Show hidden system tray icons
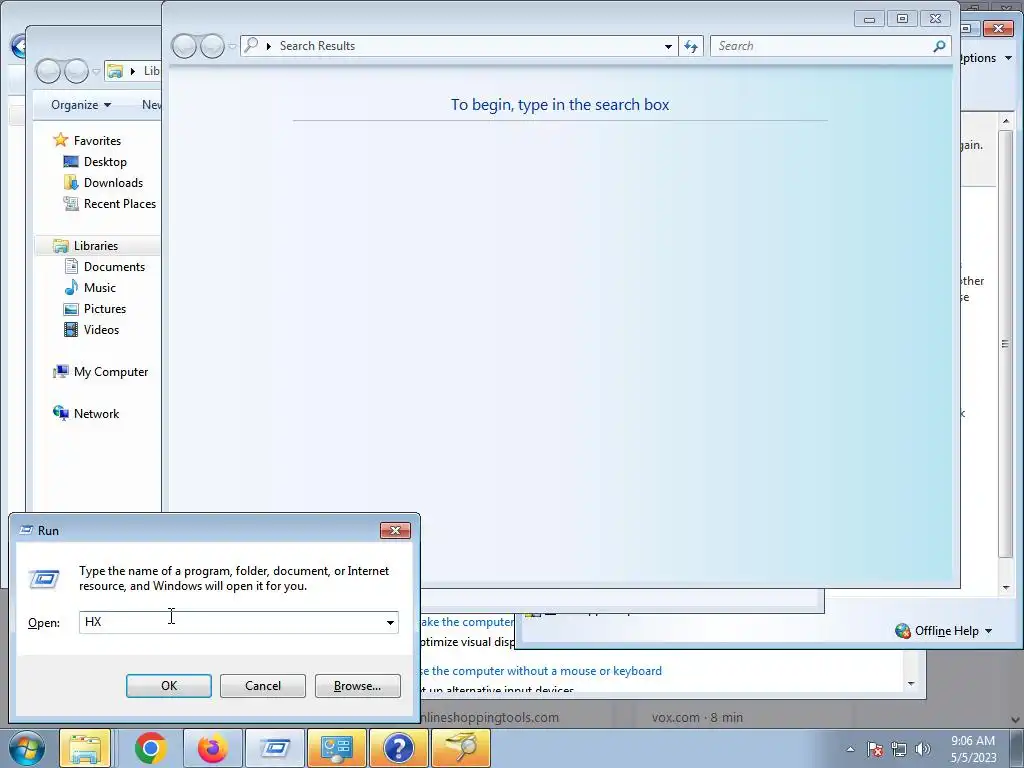The image size is (1024, 768). [850, 749]
